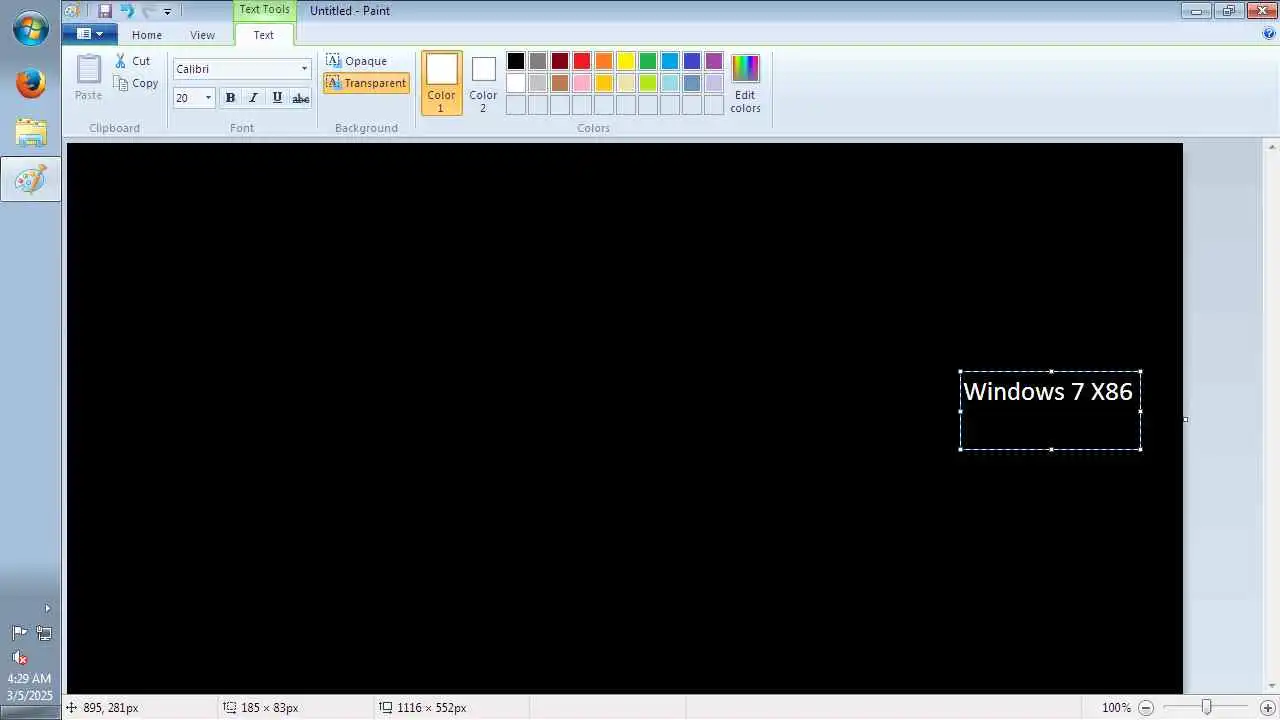1280x720 pixels.
Task: Select Color 1 foreground button
Action: coord(441,83)
